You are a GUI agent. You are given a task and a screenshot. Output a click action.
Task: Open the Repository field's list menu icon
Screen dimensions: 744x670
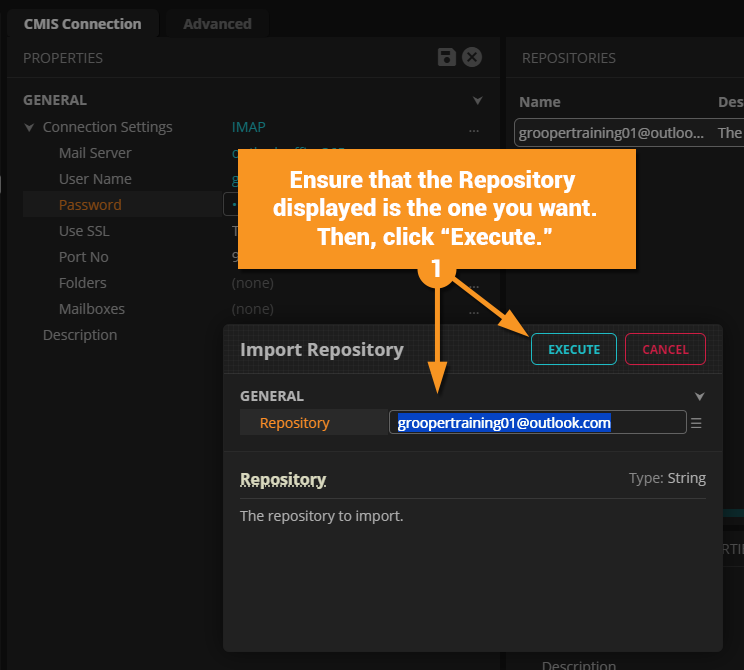696,423
